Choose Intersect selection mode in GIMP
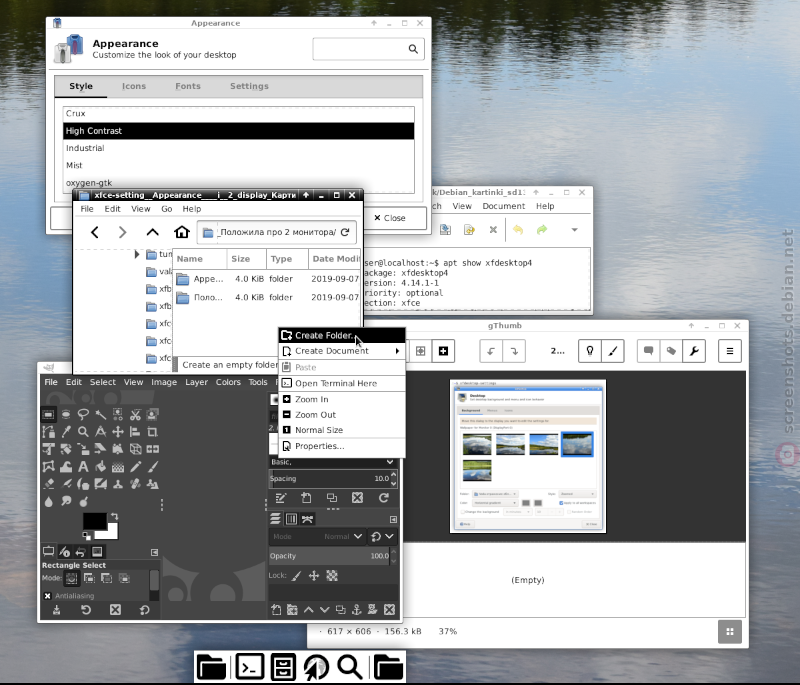Image resolution: width=800 pixels, height=685 pixels. [x=124, y=578]
